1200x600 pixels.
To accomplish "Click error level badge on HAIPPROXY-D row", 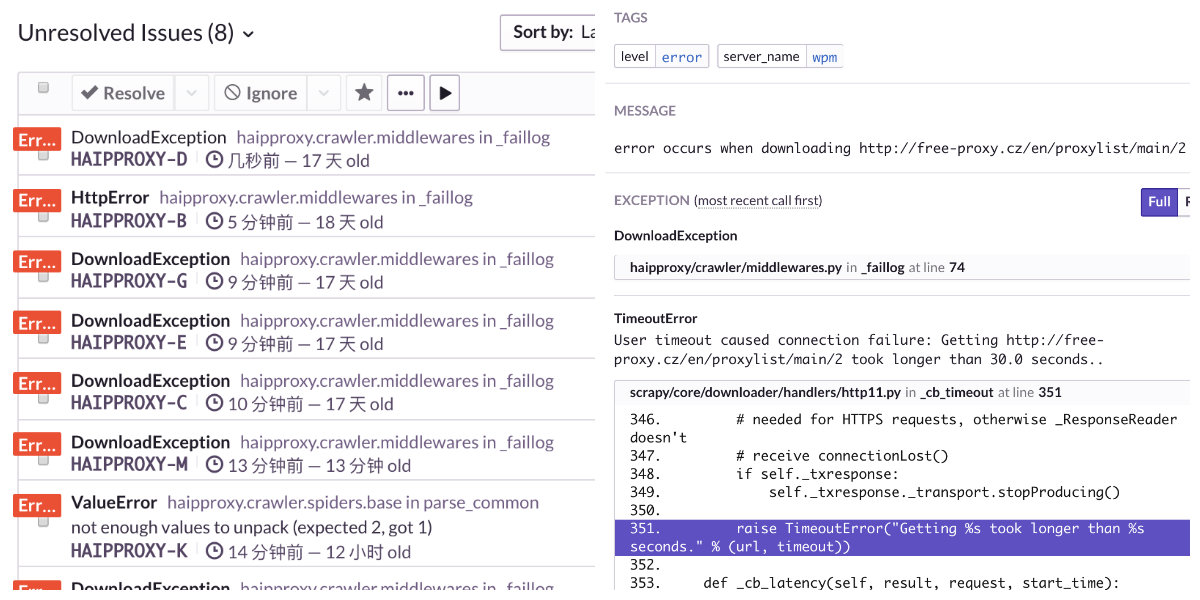I will pyautogui.click(x=37, y=139).
